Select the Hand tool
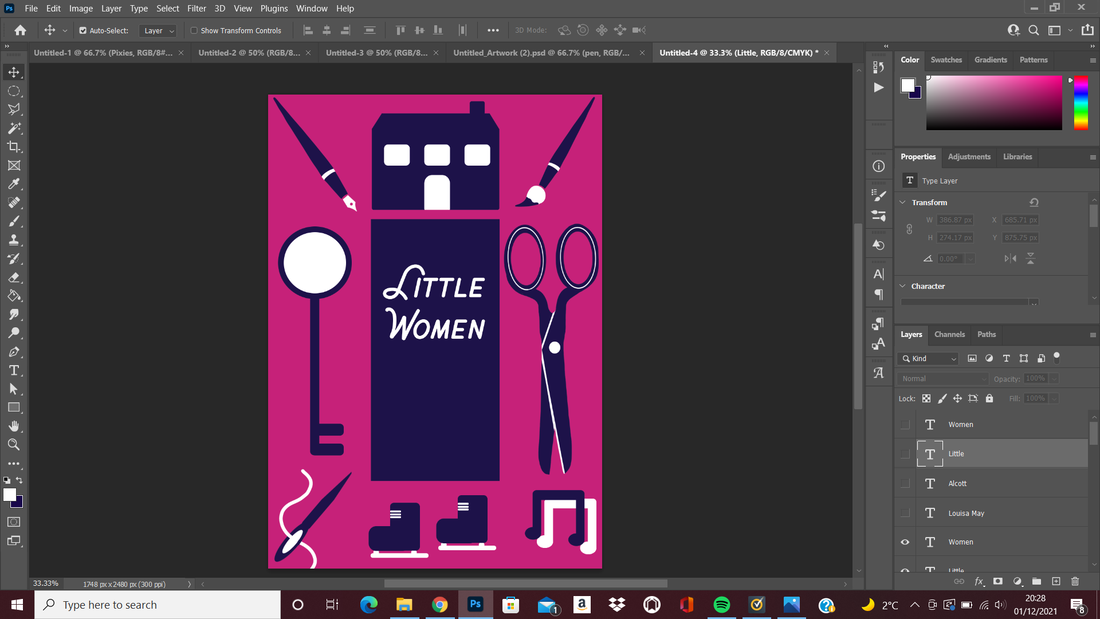 (x=14, y=426)
